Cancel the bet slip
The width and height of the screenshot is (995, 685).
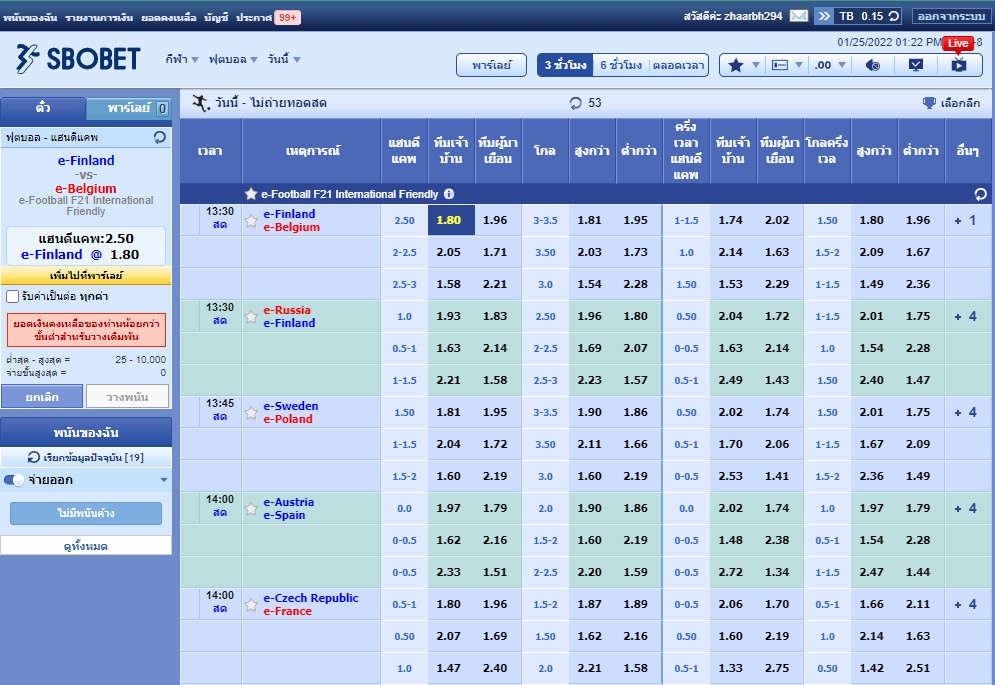(42, 396)
